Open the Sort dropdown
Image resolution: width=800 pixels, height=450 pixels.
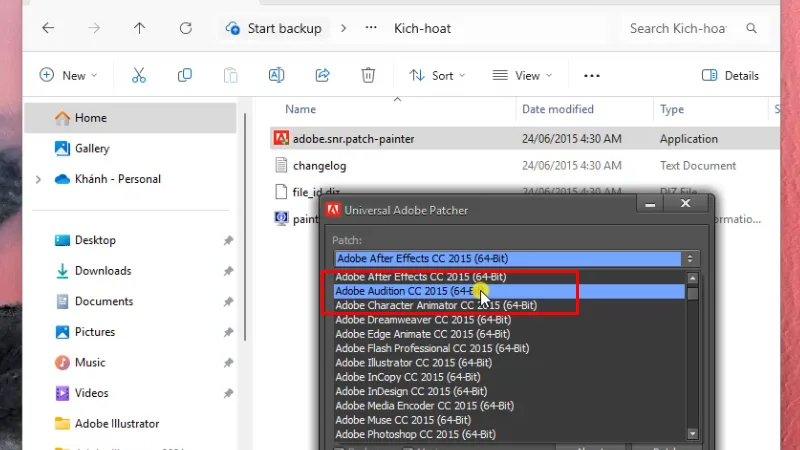coord(437,76)
